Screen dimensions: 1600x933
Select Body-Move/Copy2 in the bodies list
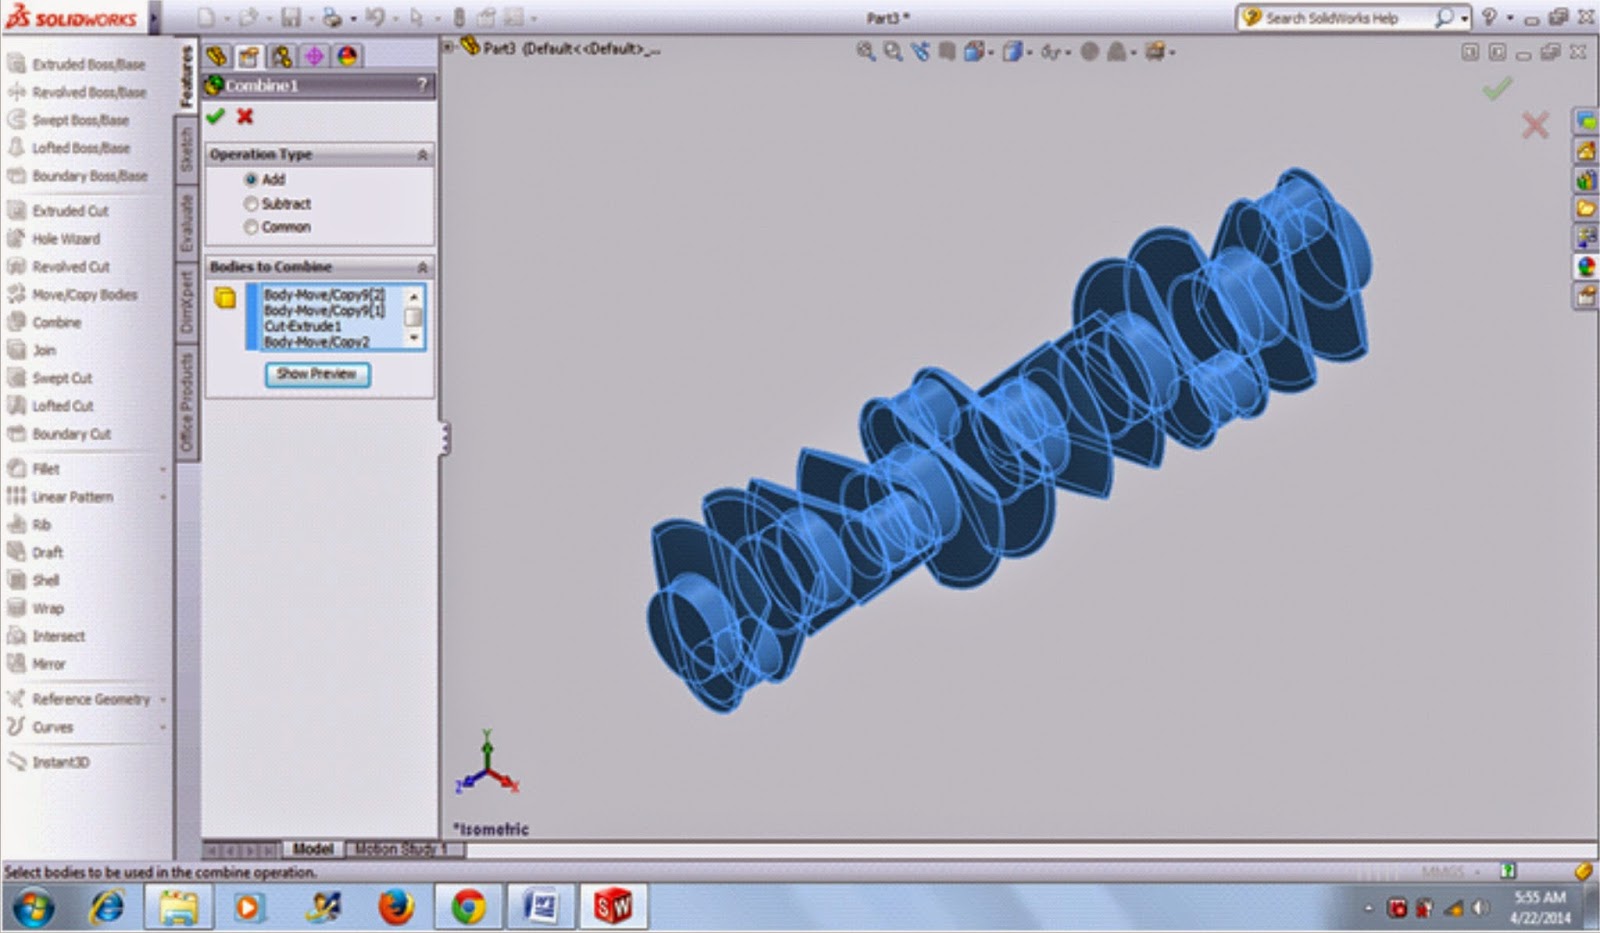pyautogui.click(x=317, y=342)
